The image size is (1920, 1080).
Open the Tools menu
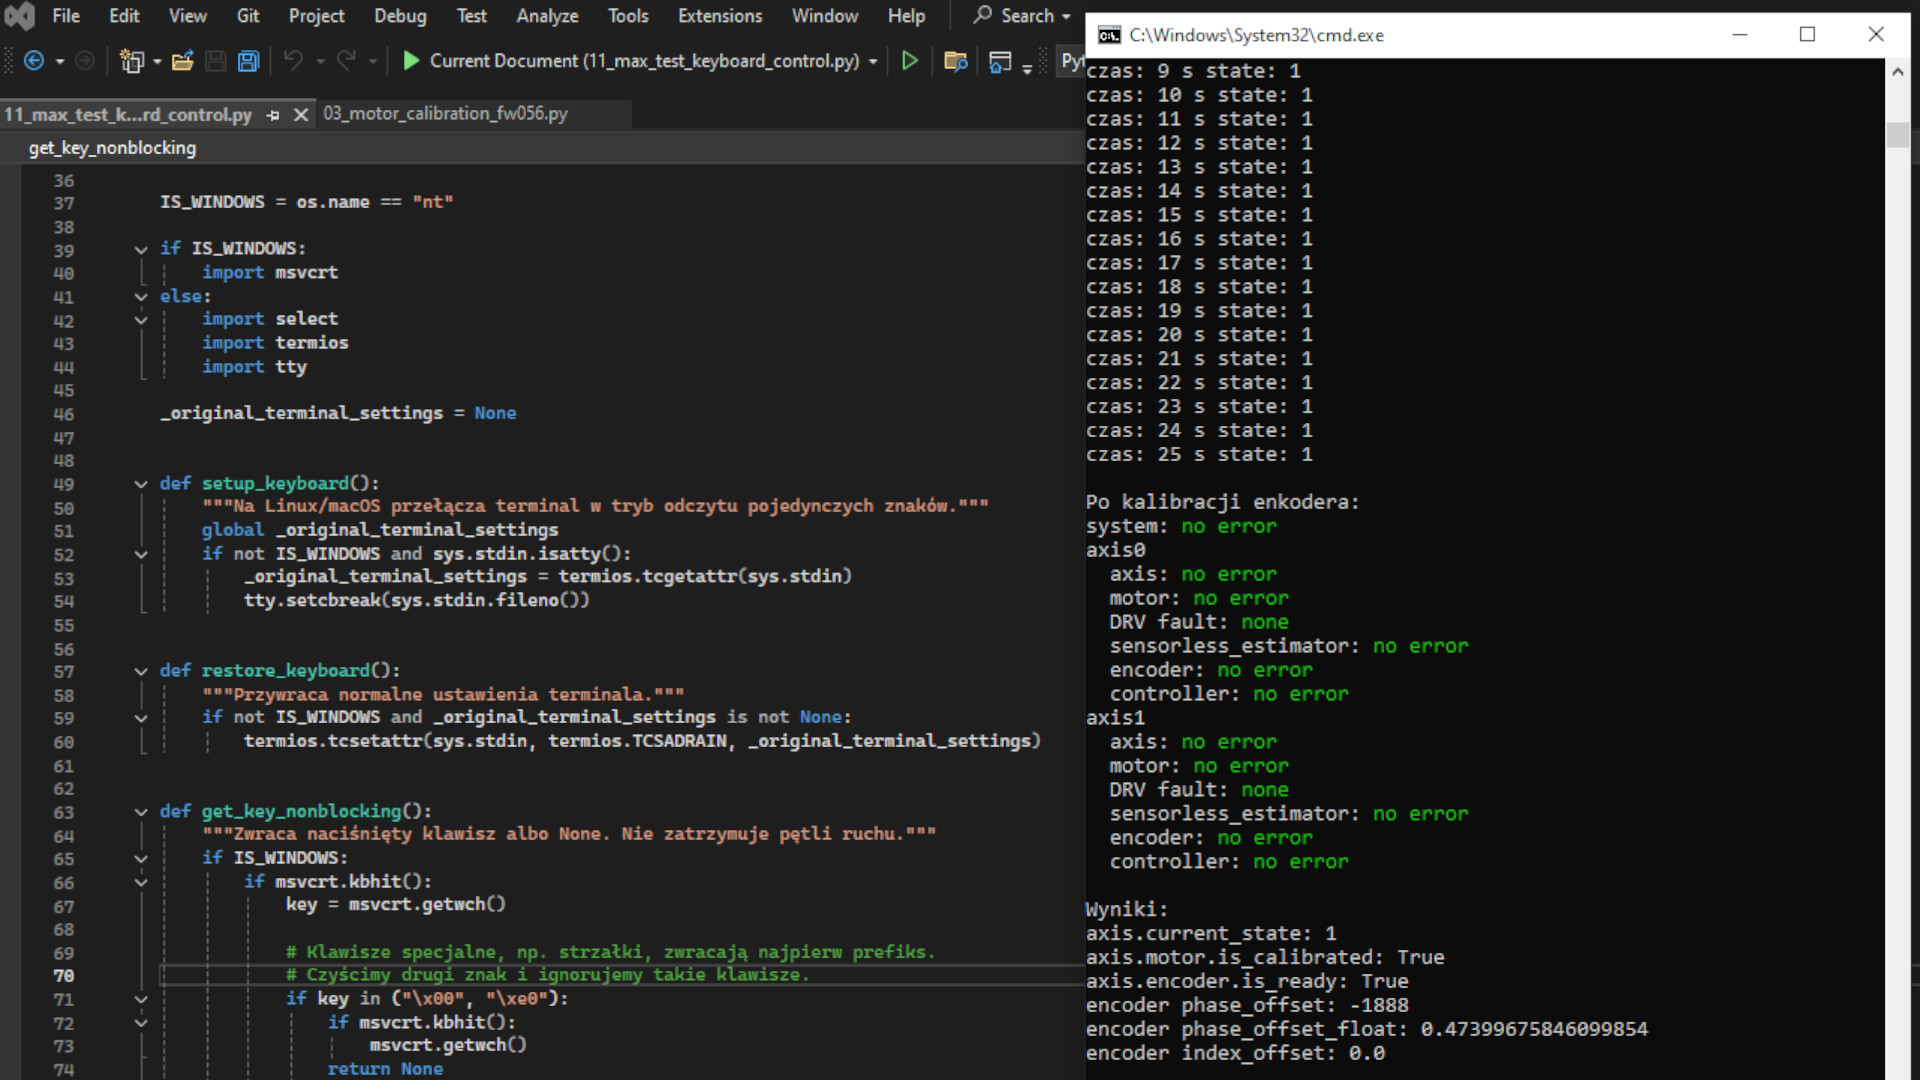click(x=628, y=16)
